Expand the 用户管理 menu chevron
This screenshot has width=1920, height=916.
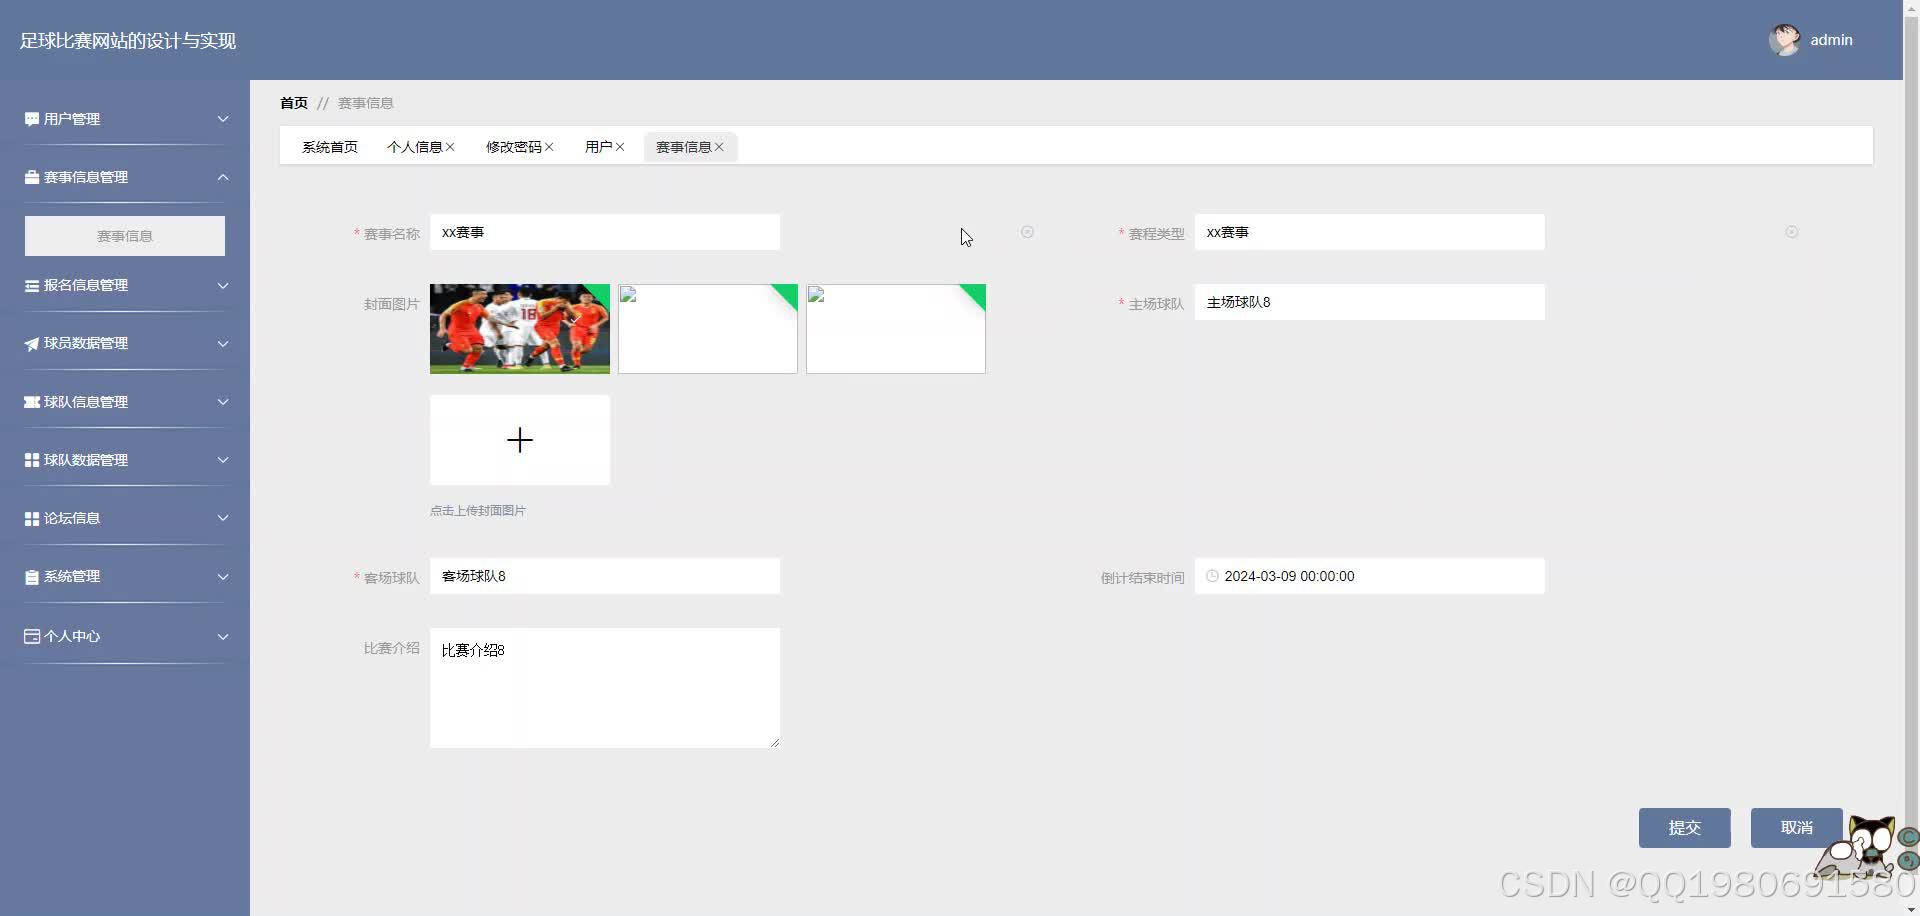tap(223, 118)
